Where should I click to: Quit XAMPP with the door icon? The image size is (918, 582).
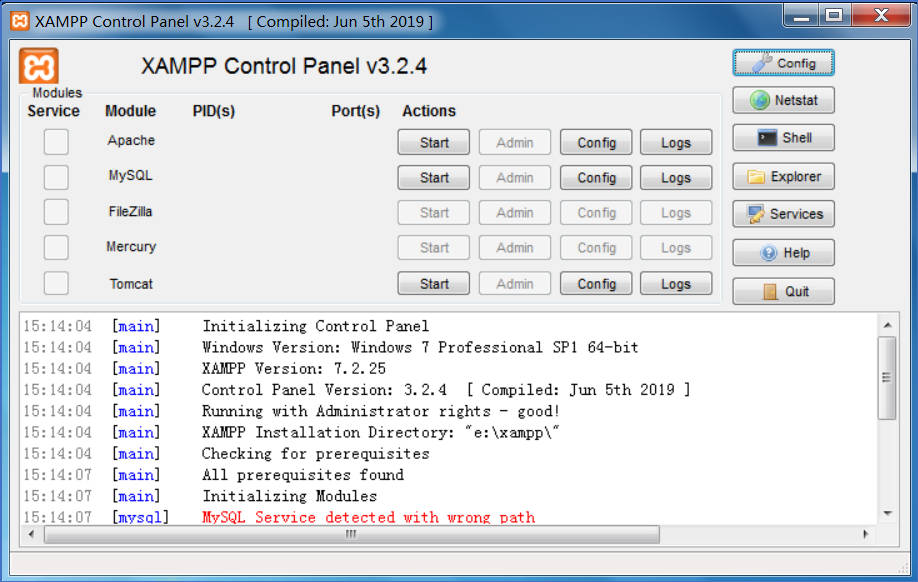[783, 291]
